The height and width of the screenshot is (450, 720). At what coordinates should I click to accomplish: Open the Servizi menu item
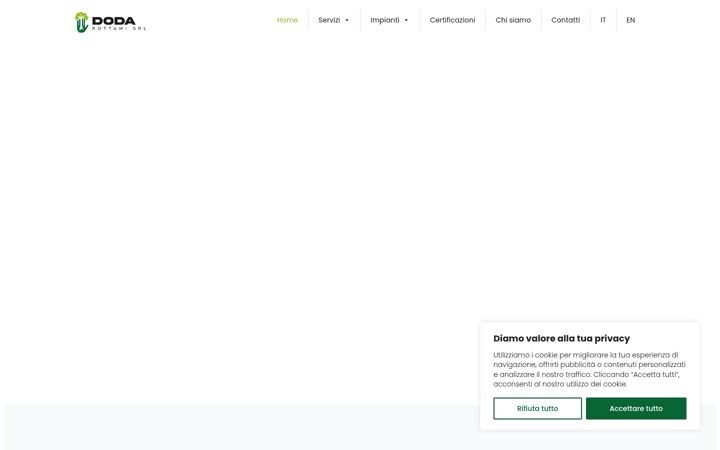(329, 20)
